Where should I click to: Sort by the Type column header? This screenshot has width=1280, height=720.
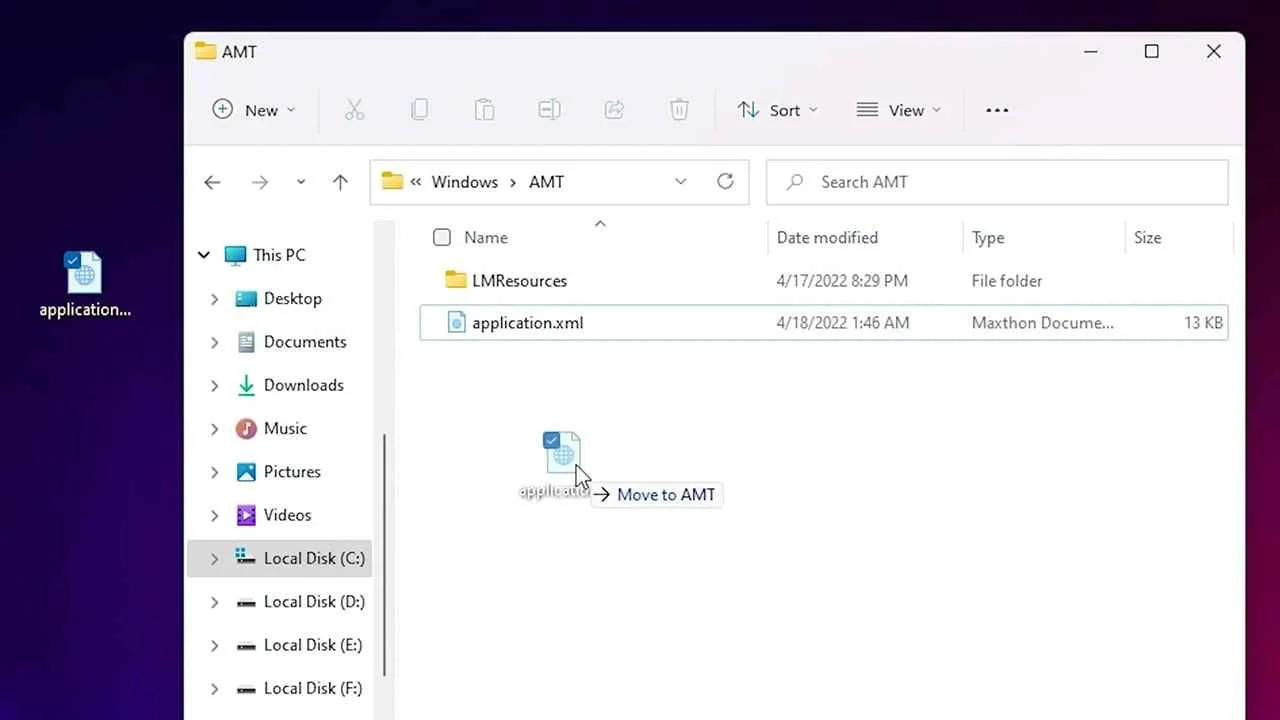coord(988,237)
